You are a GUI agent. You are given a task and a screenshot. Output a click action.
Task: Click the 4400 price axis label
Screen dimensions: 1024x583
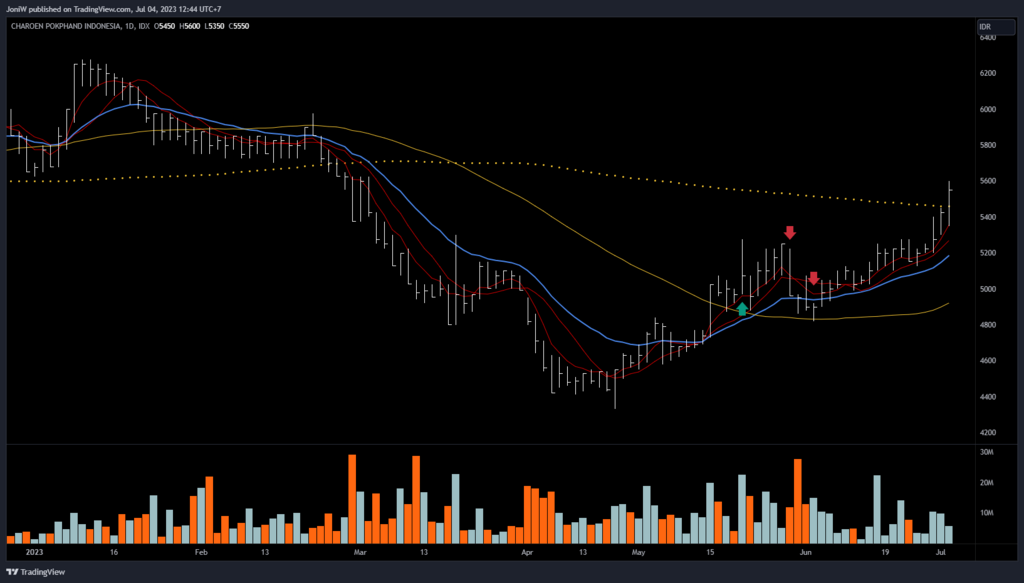pos(988,397)
